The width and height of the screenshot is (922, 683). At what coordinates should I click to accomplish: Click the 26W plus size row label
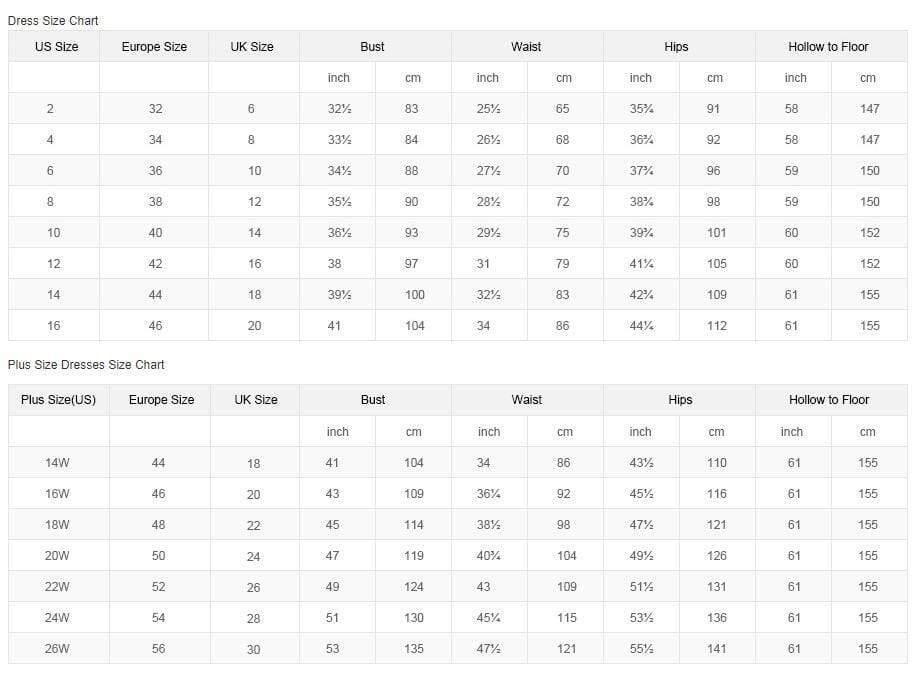[57, 649]
